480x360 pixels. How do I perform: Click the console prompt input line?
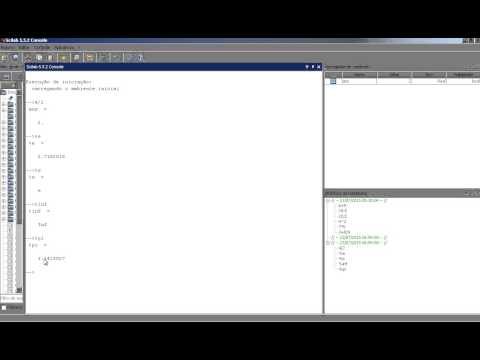pyautogui.click(x=173, y=272)
